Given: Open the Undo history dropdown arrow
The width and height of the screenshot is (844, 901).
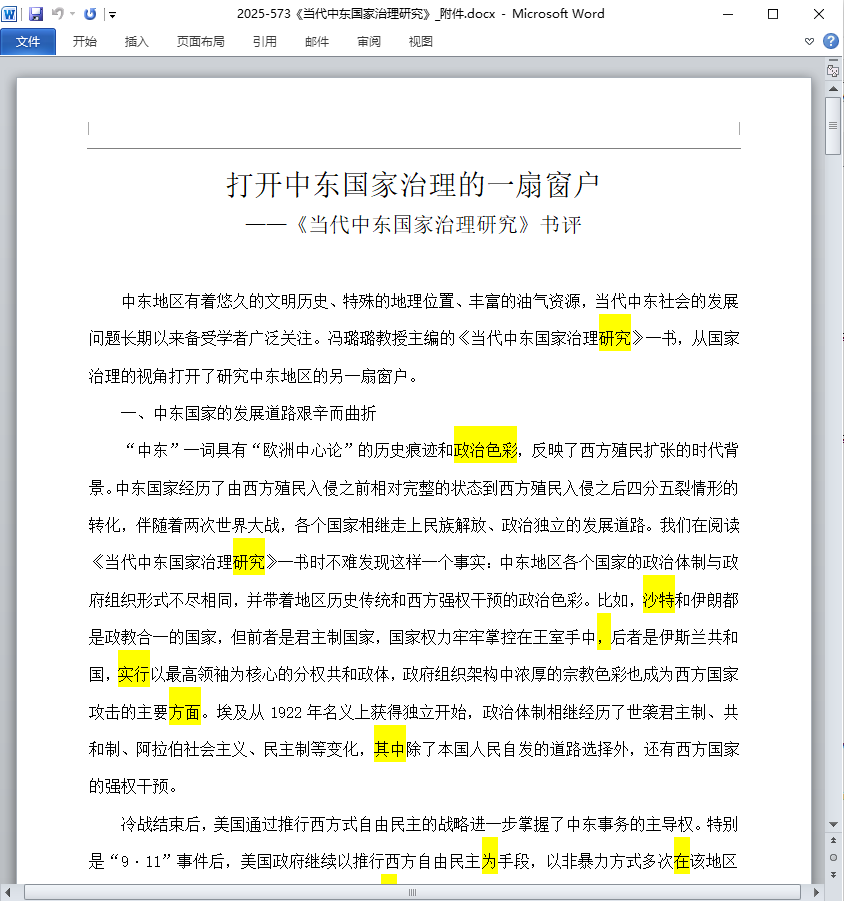Looking at the screenshot, I should [x=72, y=14].
